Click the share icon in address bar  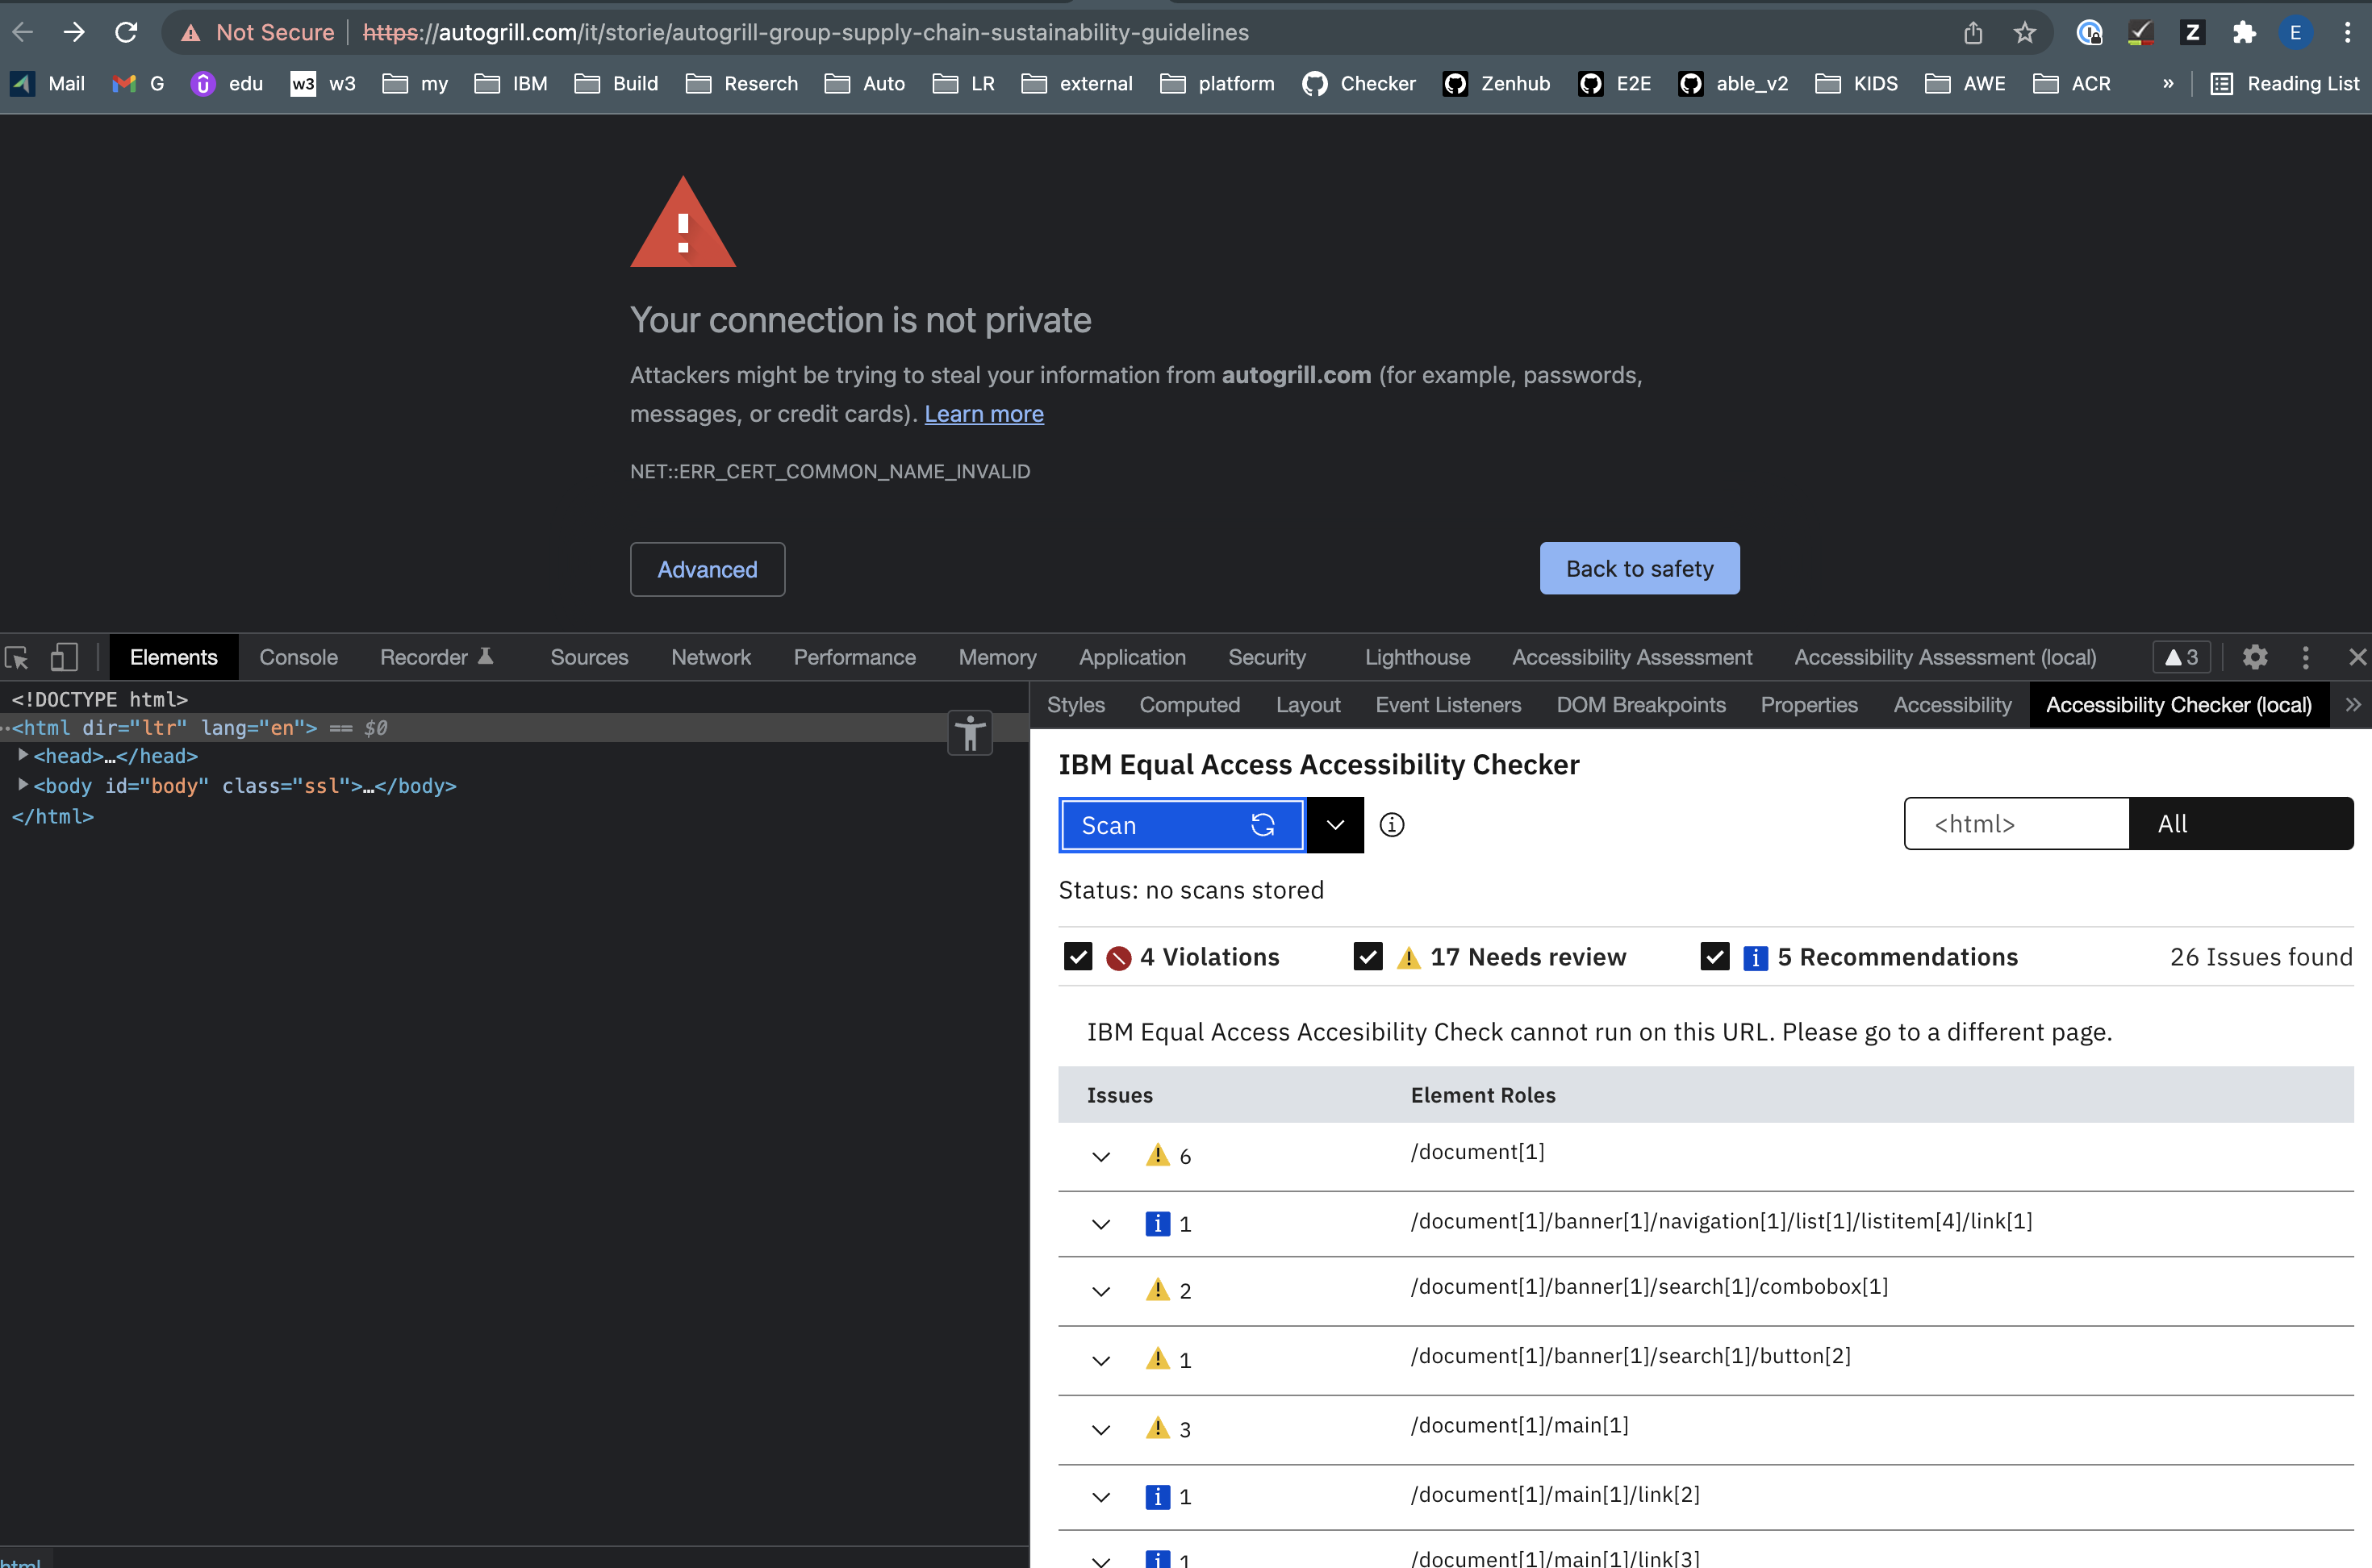(x=1972, y=33)
